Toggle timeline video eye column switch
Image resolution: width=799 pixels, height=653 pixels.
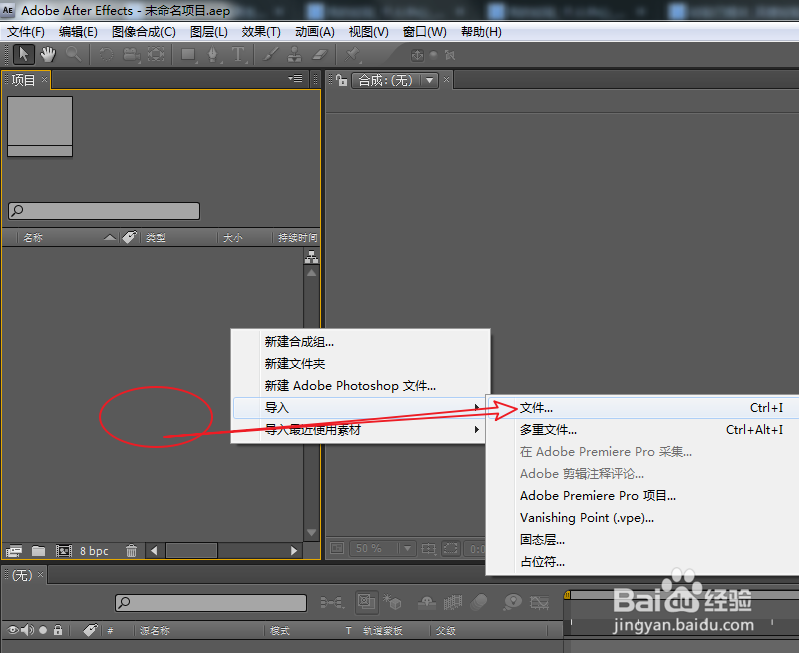13,631
